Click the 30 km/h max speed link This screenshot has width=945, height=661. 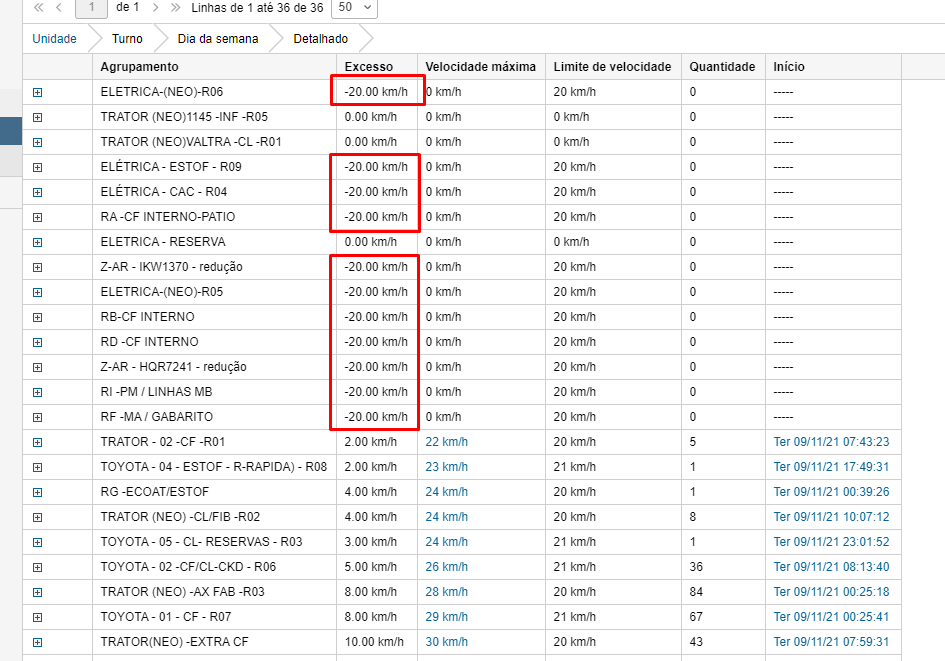[x=446, y=642]
